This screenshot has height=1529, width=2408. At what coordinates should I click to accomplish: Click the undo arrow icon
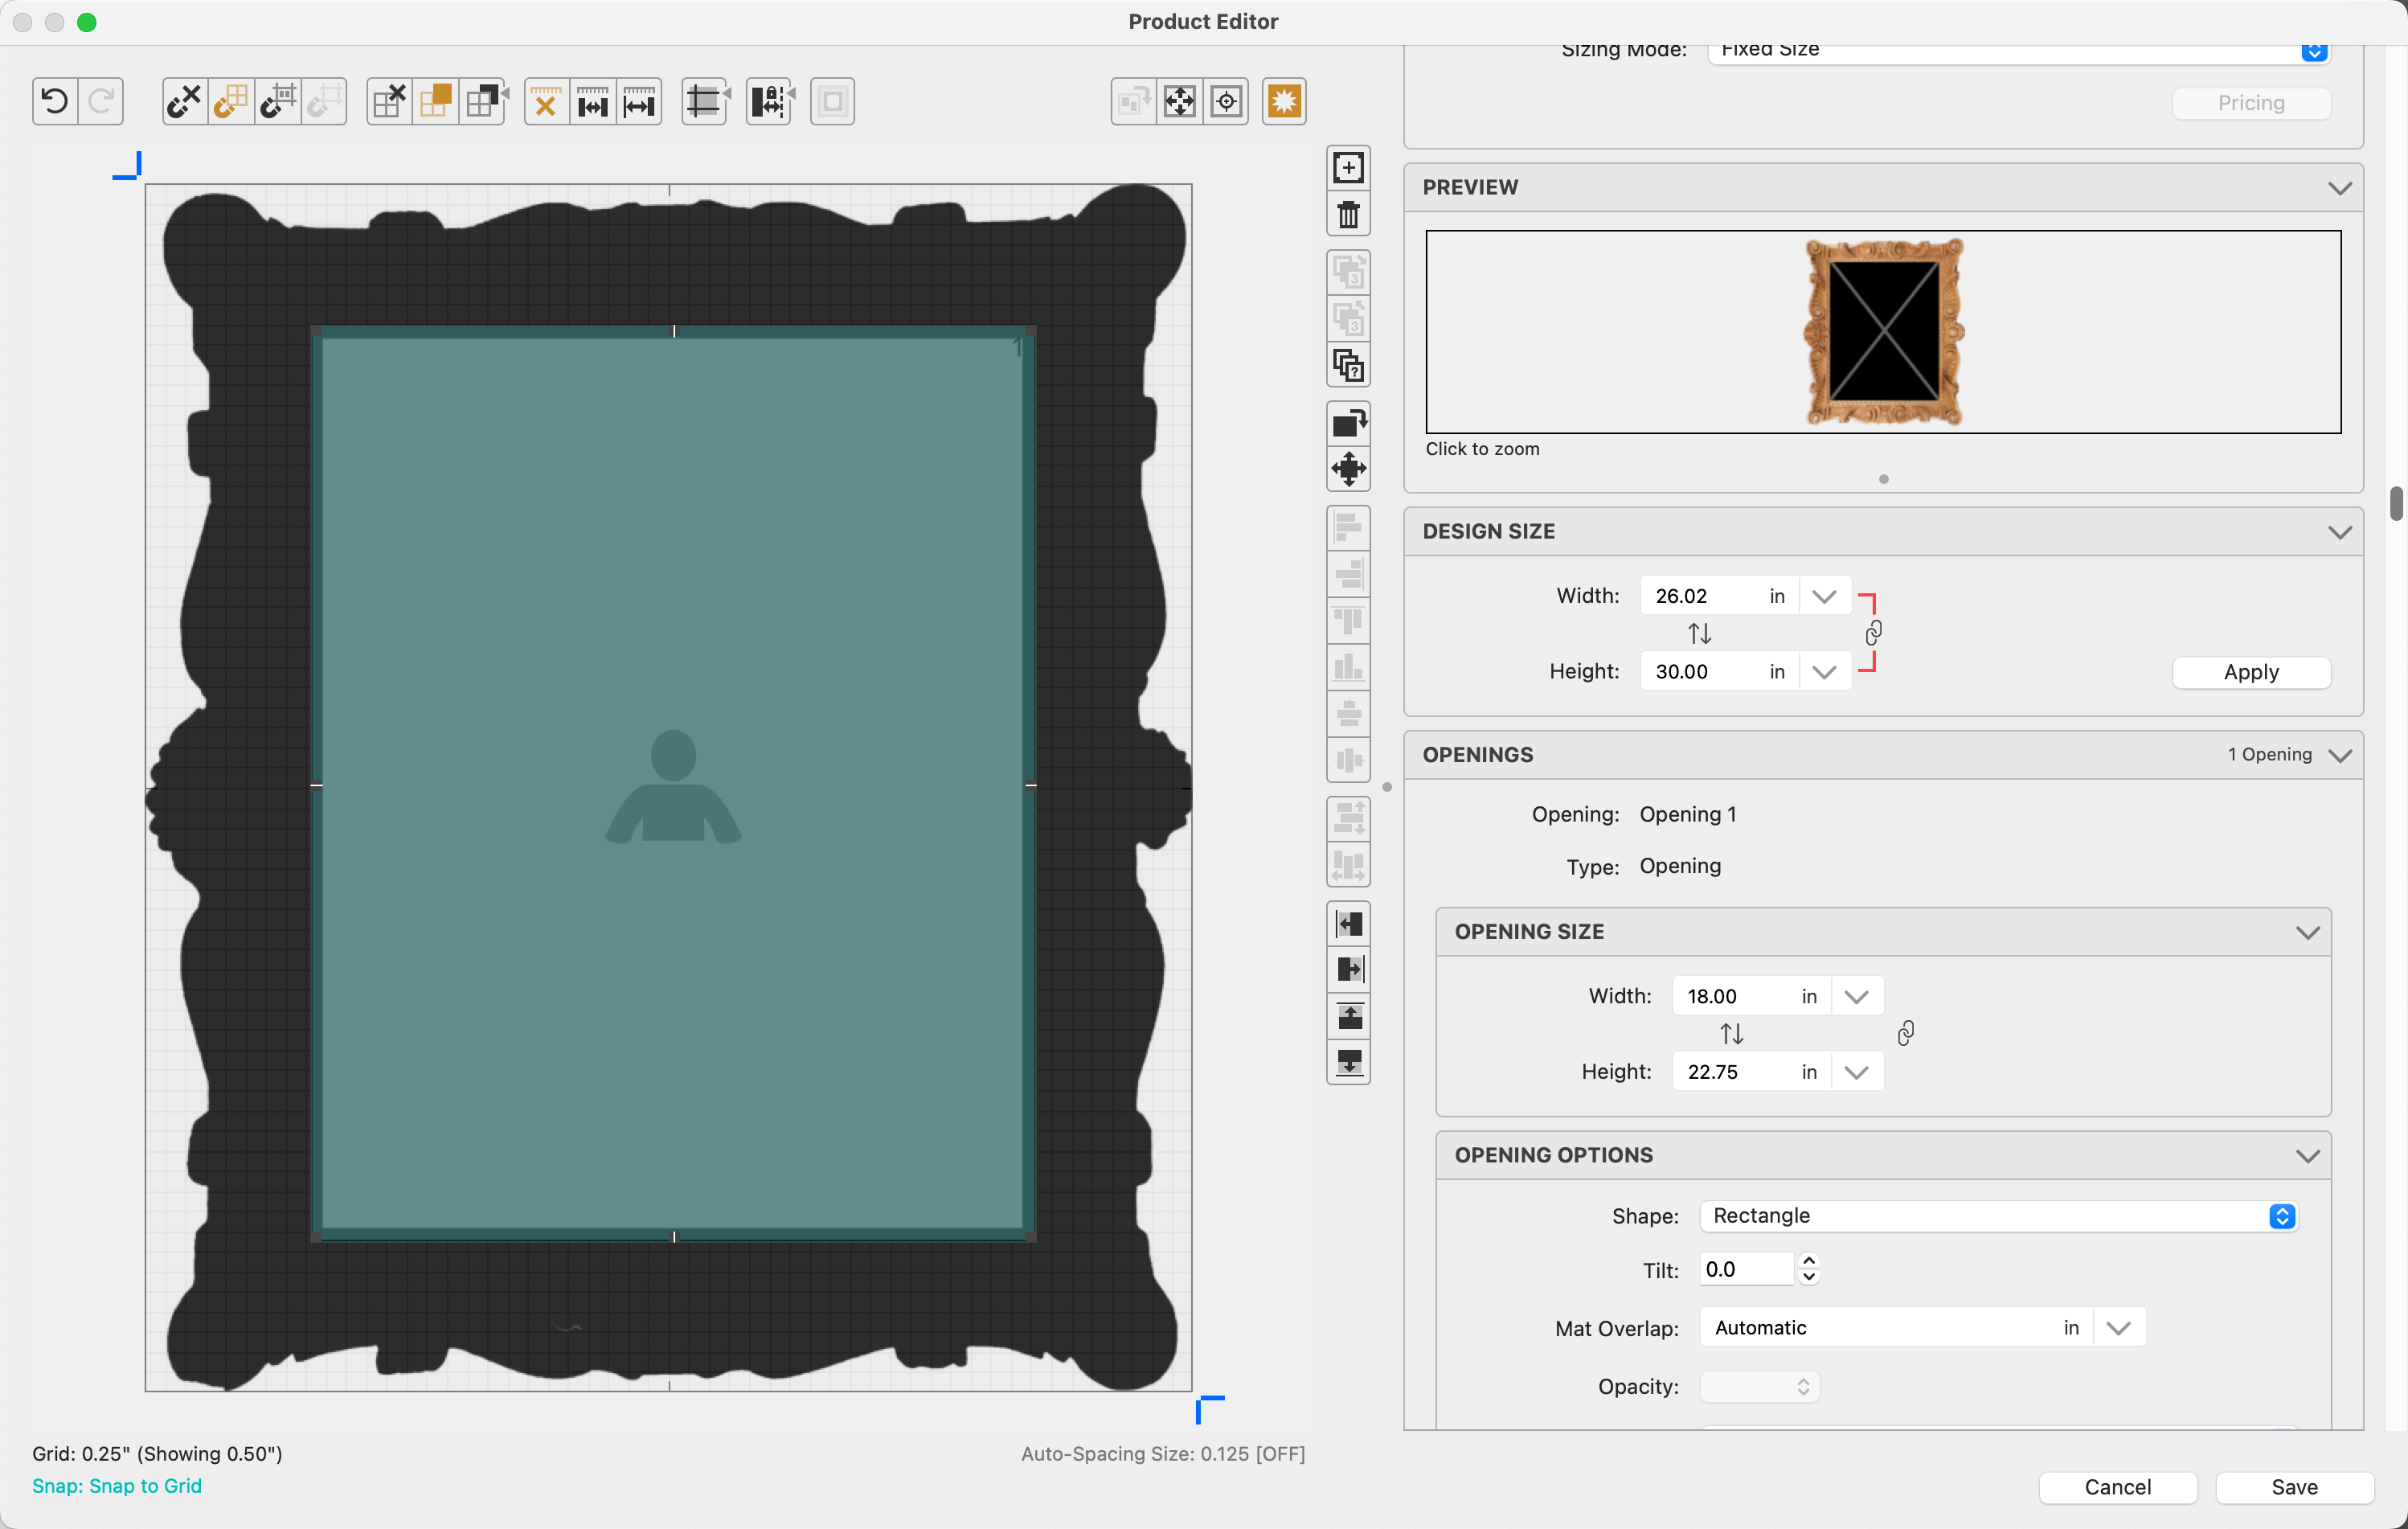click(55, 101)
